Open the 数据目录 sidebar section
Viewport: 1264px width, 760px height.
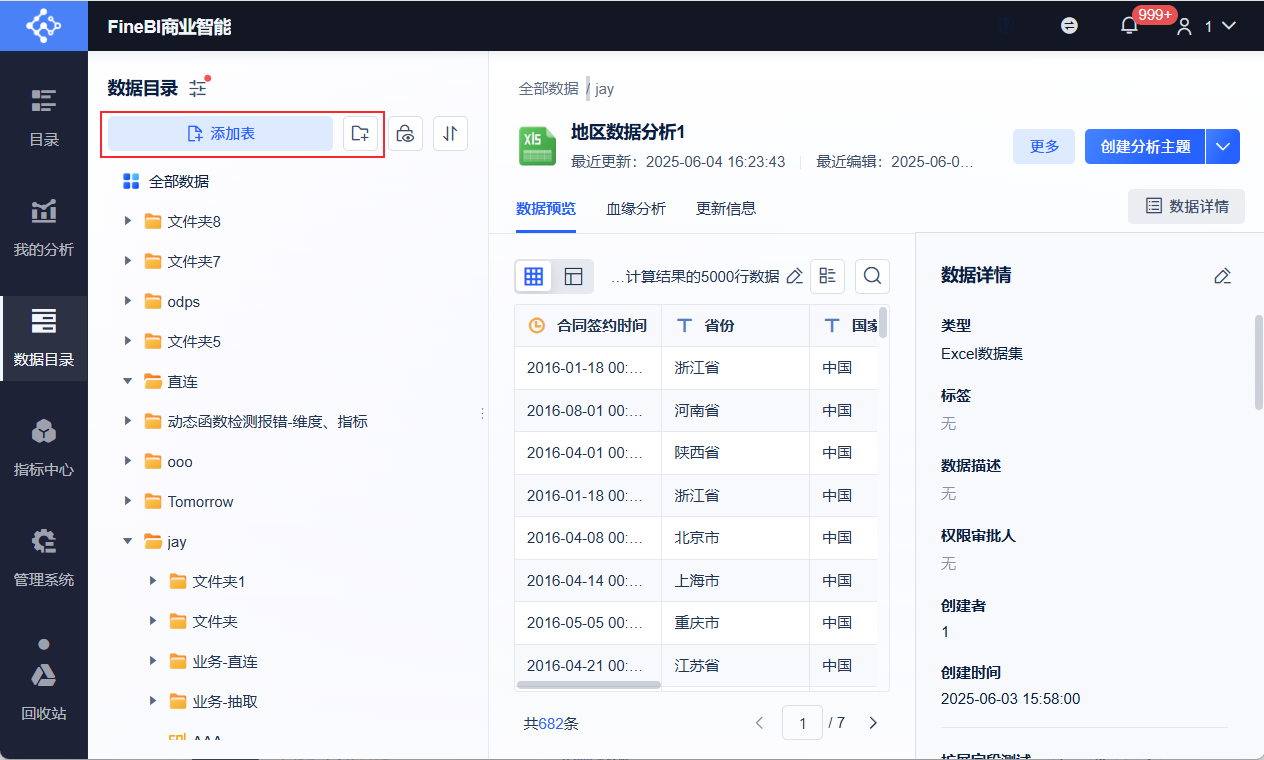coord(44,339)
